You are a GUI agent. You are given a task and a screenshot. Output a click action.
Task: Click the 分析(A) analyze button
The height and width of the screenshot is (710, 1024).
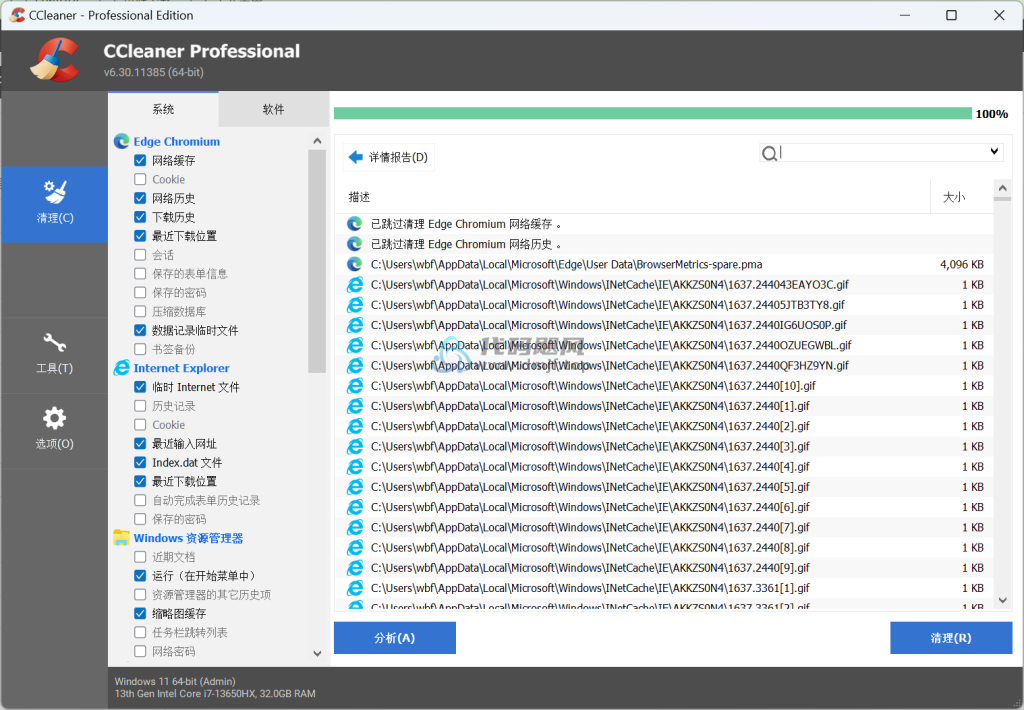395,637
